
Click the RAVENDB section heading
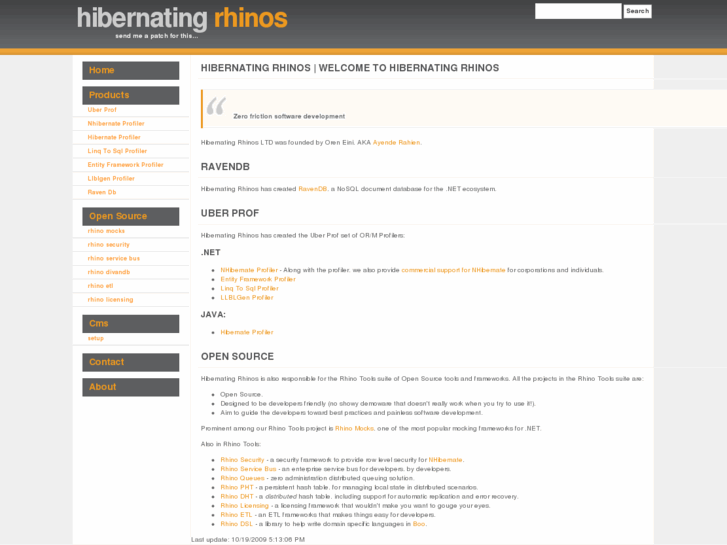click(225, 167)
